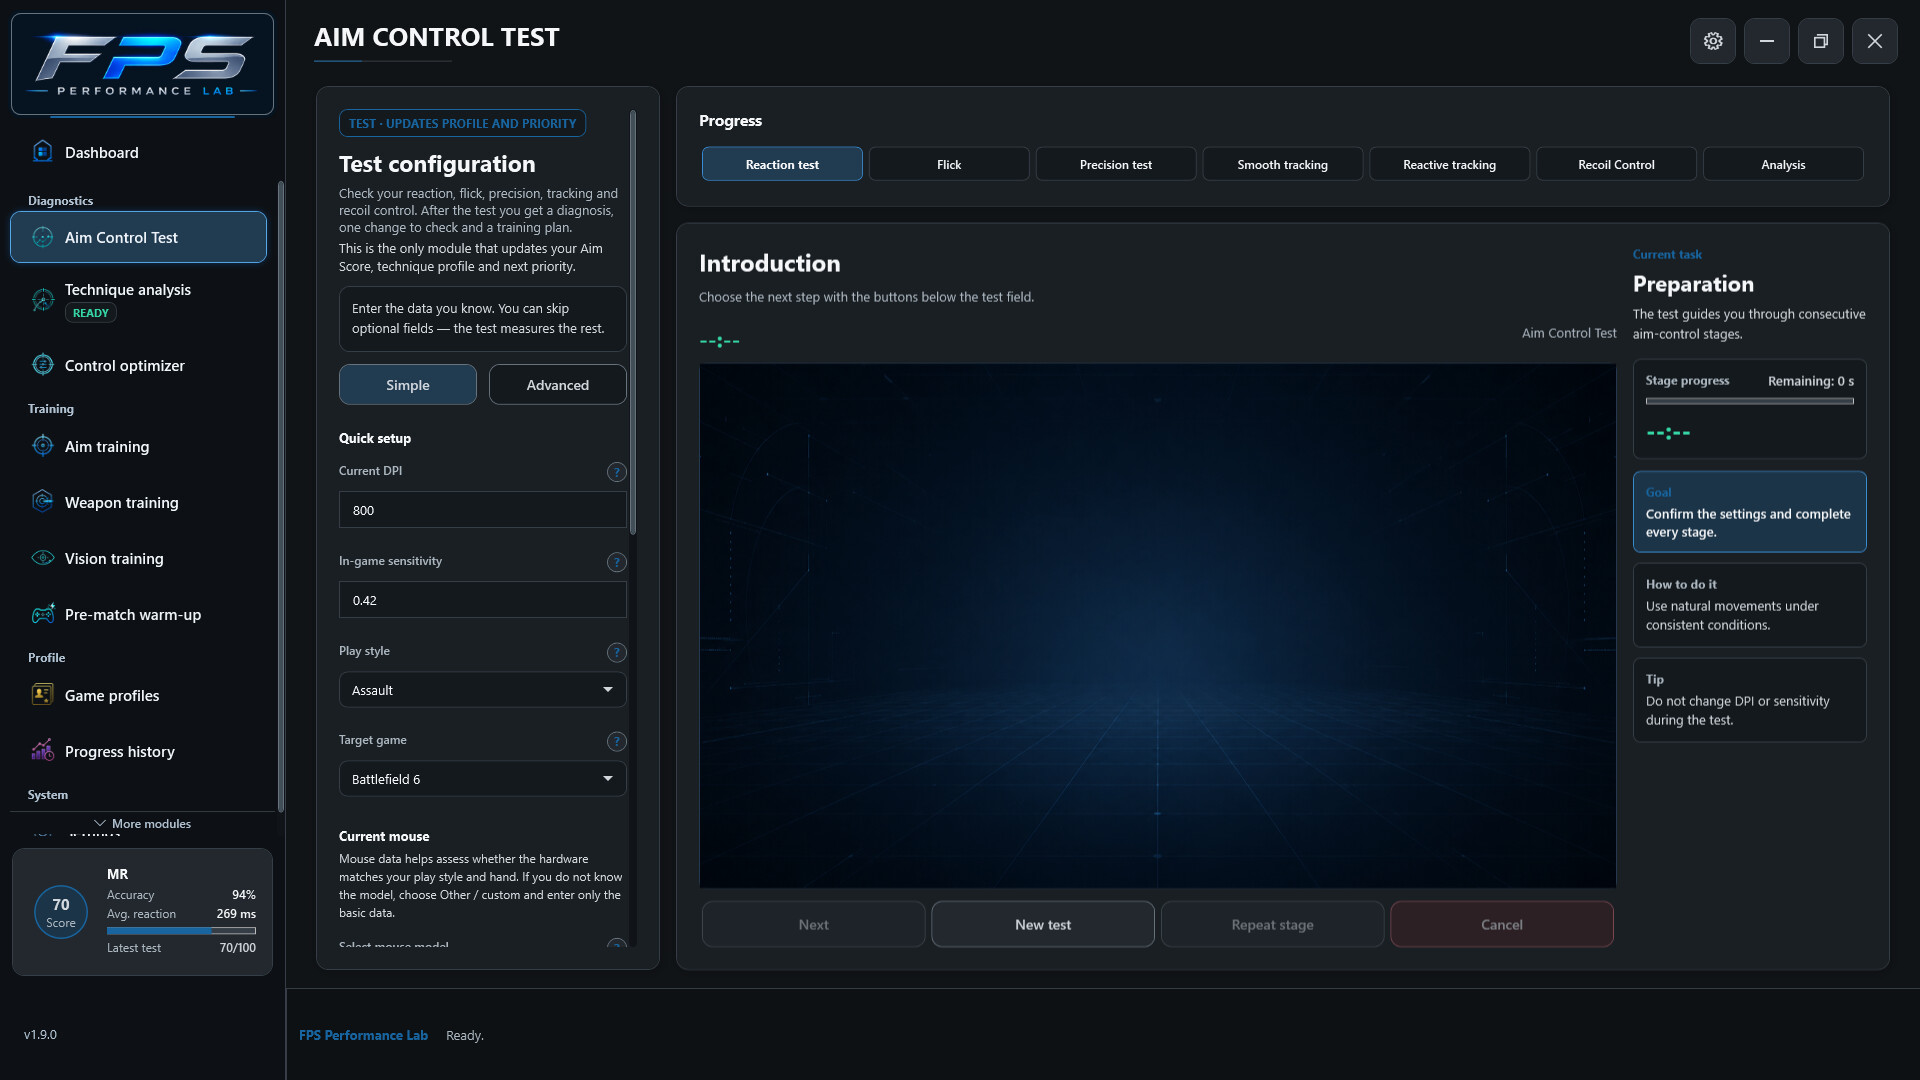Open Progress history page

(x=138, y=751)
